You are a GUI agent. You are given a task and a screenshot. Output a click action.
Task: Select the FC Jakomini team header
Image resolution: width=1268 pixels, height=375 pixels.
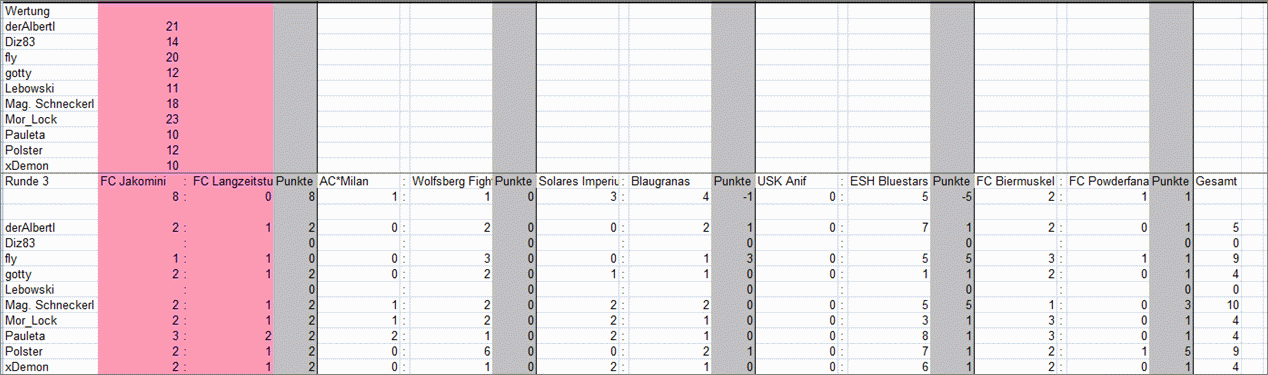pyautogui.click(x=135, y=182)
